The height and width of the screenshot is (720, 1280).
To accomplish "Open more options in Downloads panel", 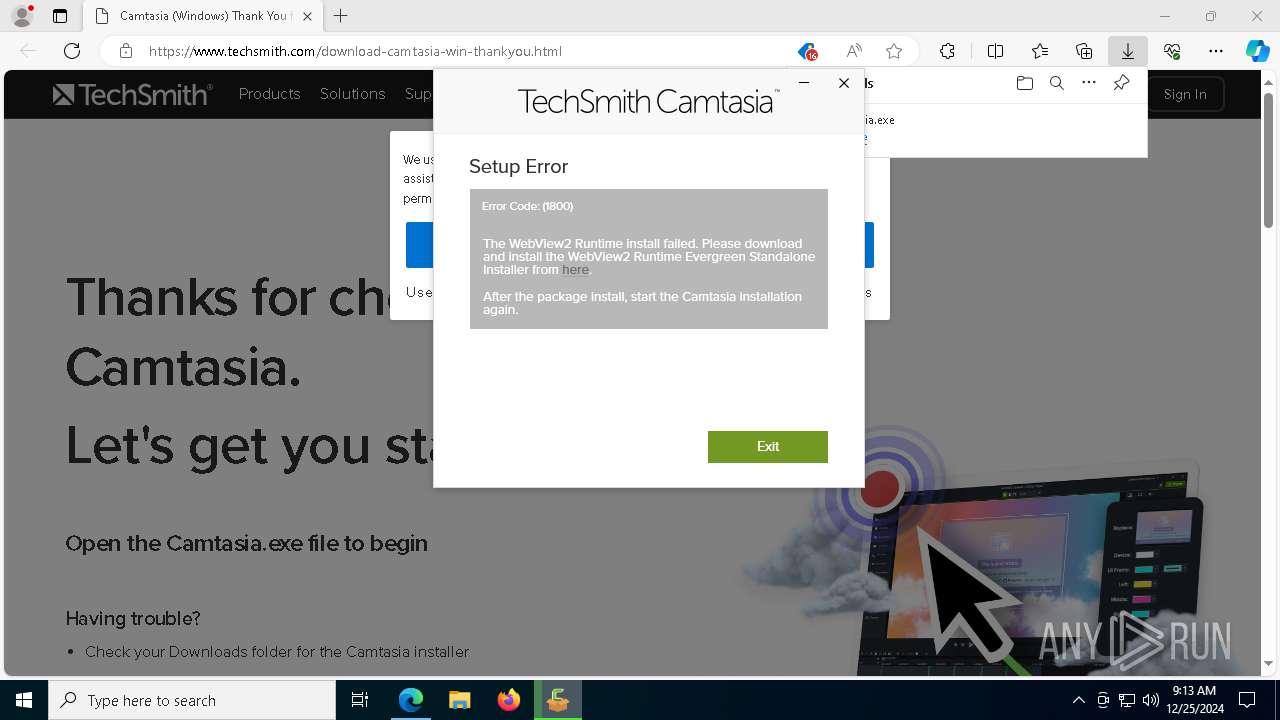I will click(x=1089, y=83).
